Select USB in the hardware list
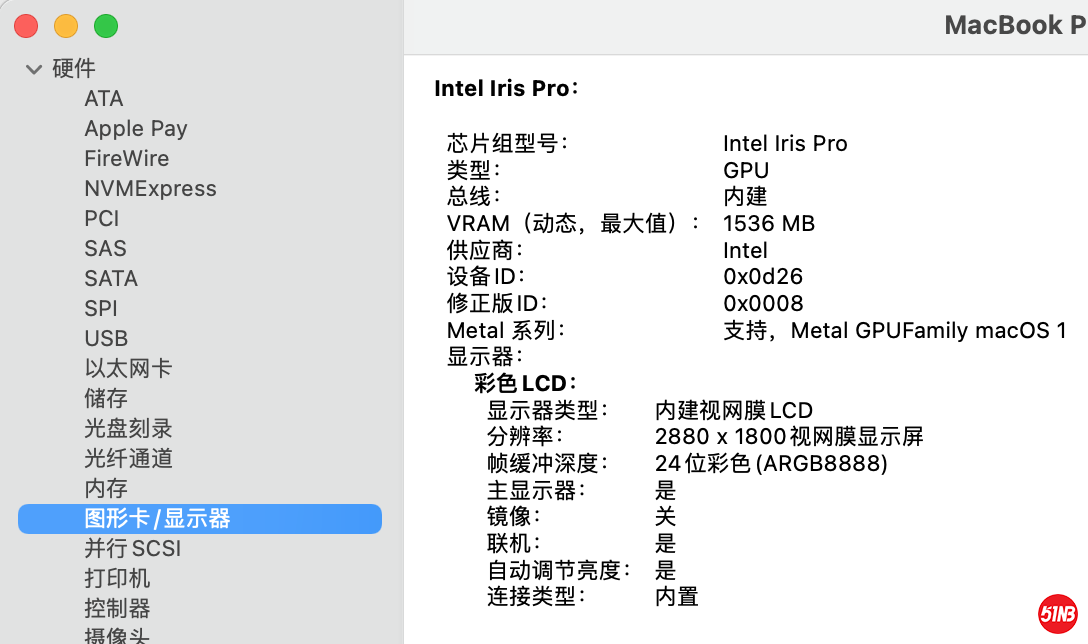Image resolution: width=1088 pixels, height=644 pixels. coord(106,339)
